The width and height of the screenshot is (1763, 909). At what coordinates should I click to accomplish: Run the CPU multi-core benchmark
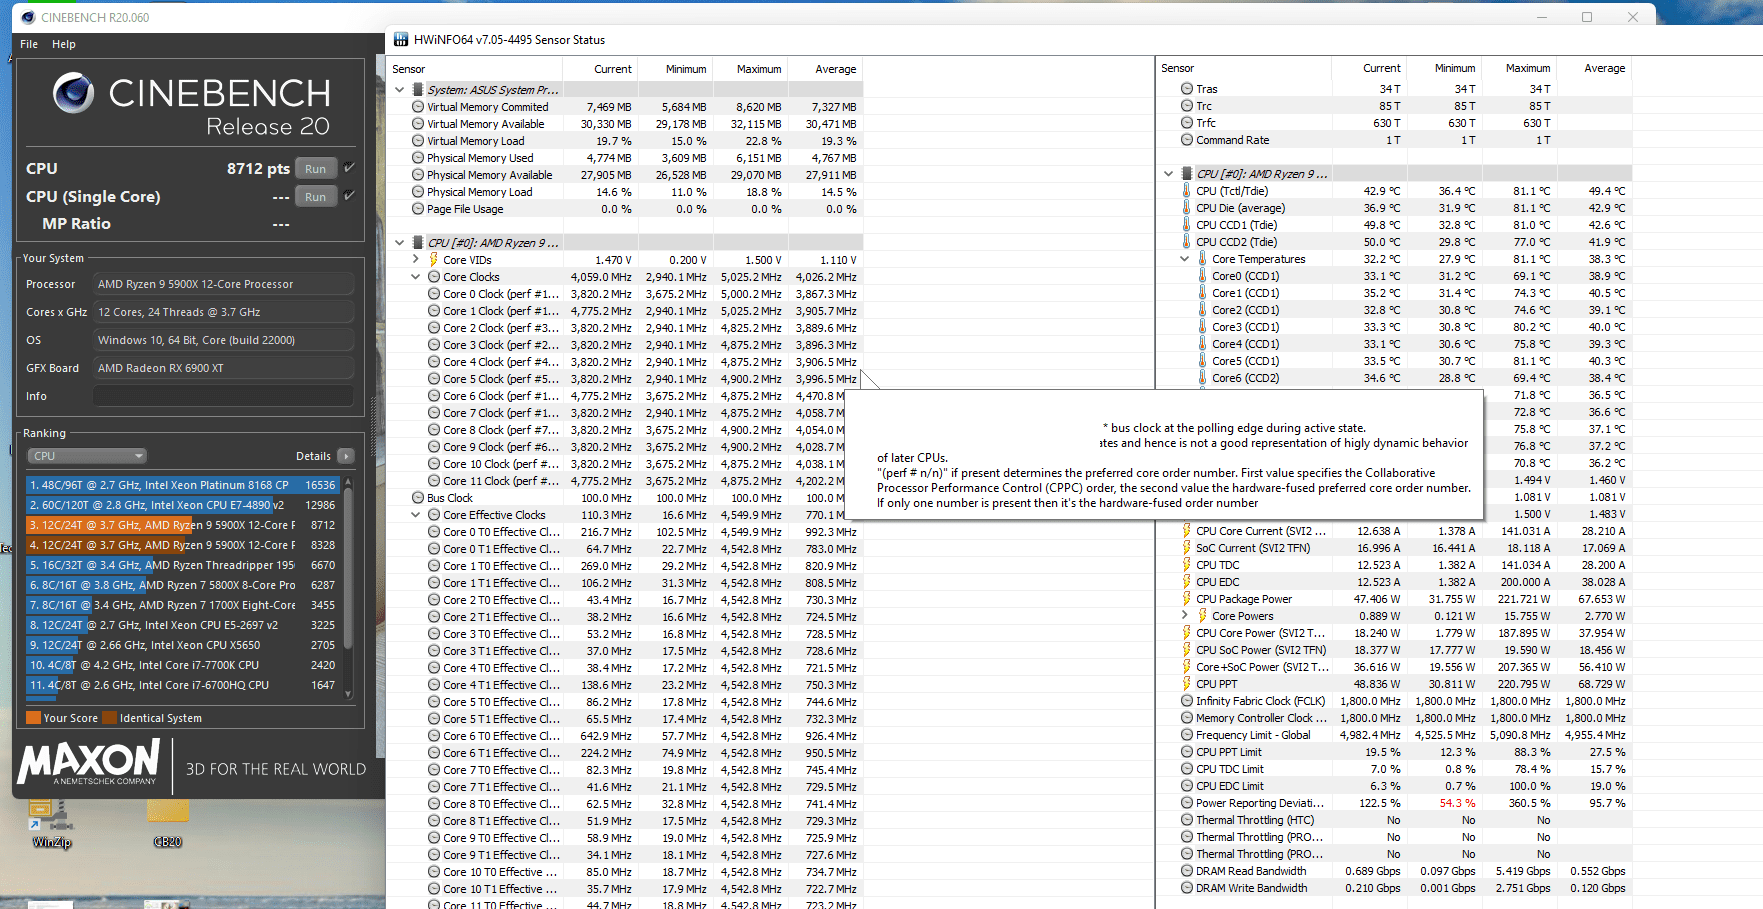[315, 169]
